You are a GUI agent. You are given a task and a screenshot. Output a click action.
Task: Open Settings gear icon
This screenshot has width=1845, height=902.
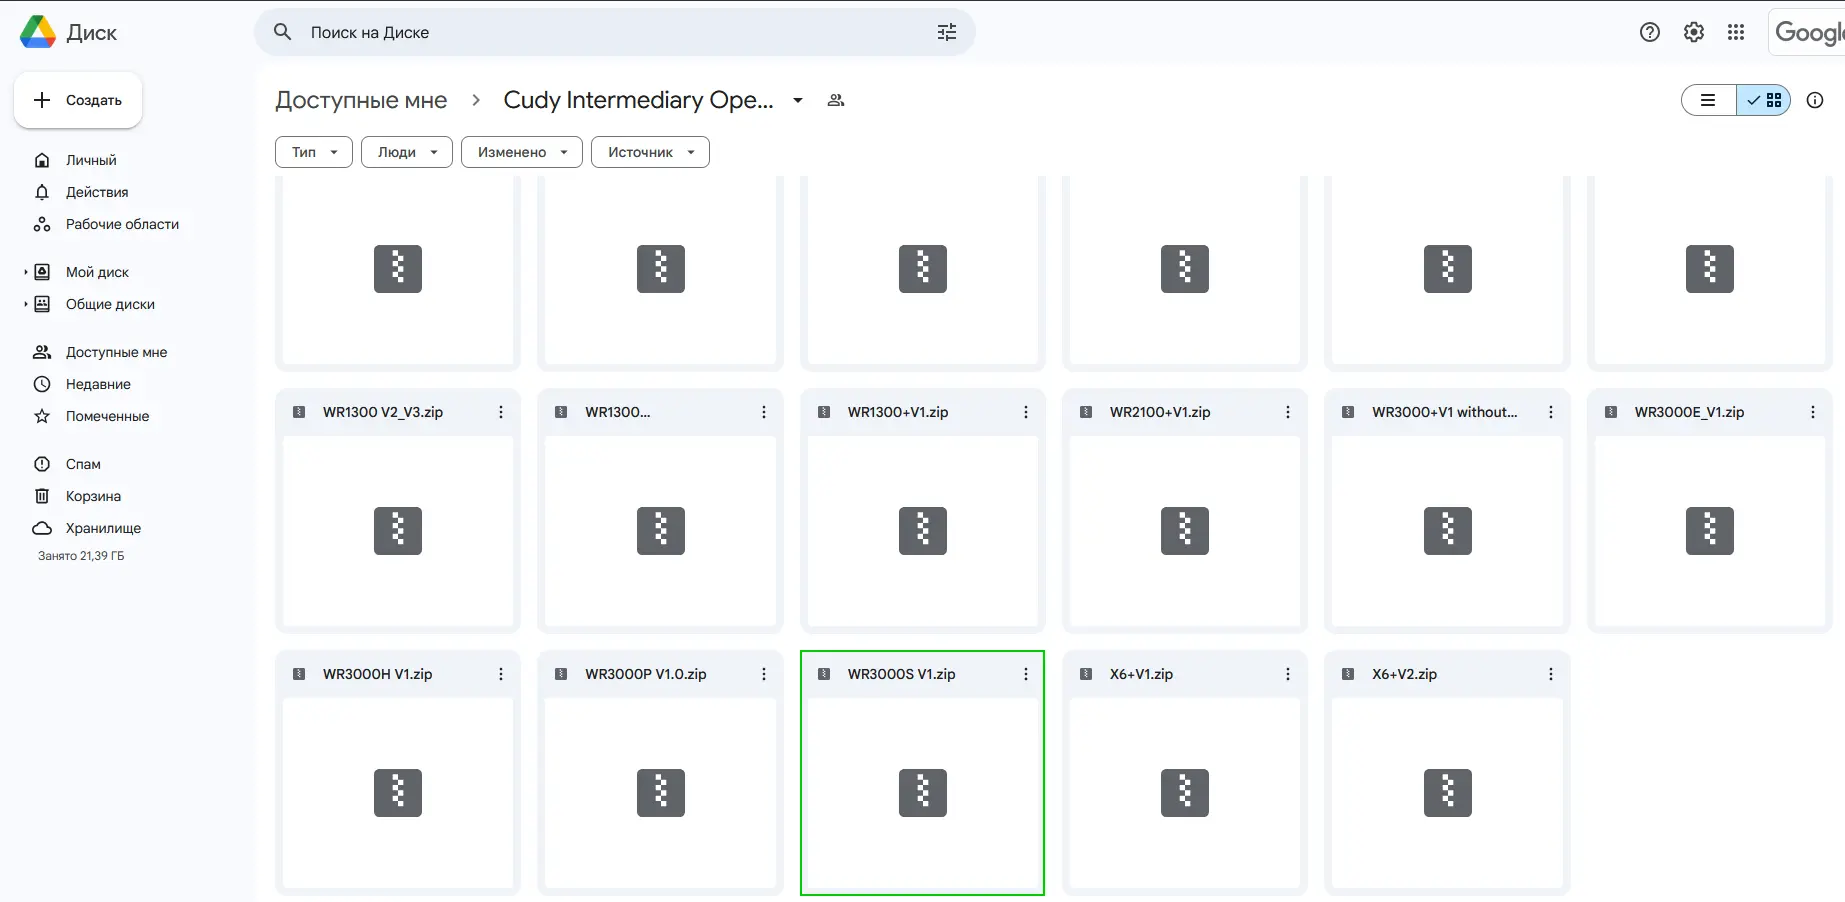click(1693, 32)
